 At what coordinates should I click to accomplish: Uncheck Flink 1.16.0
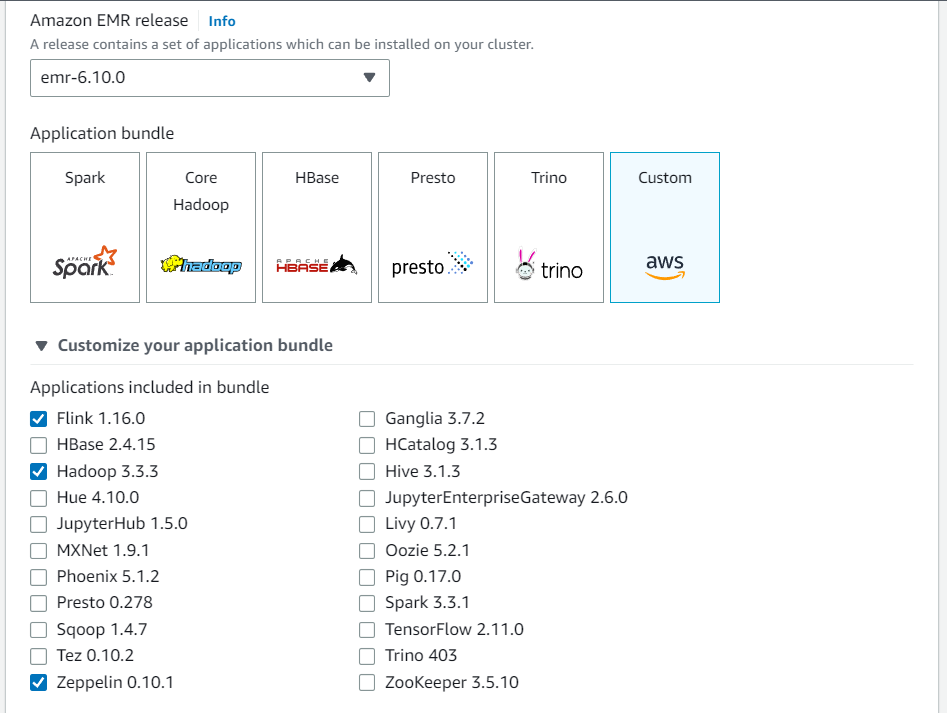[38, 418]
